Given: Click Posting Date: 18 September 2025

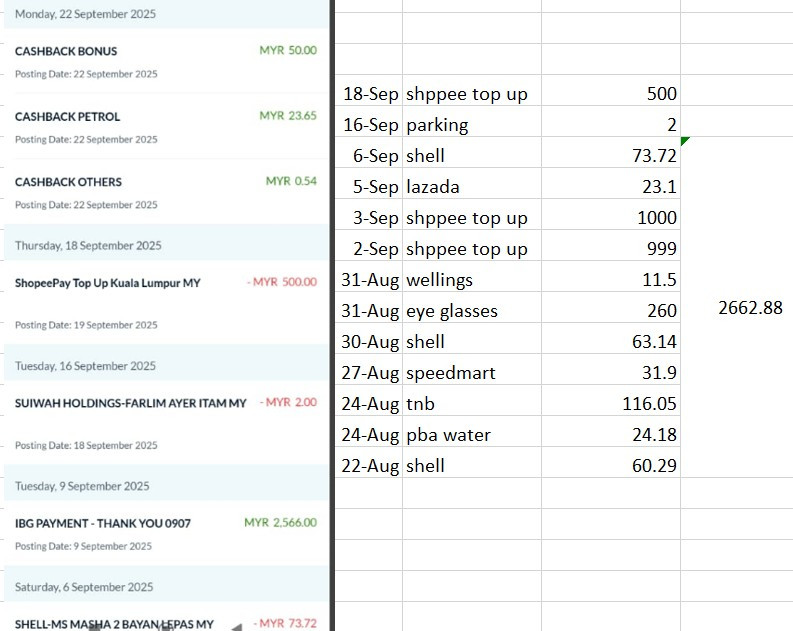Looking at the screenshot, I should tap(86, 445).
